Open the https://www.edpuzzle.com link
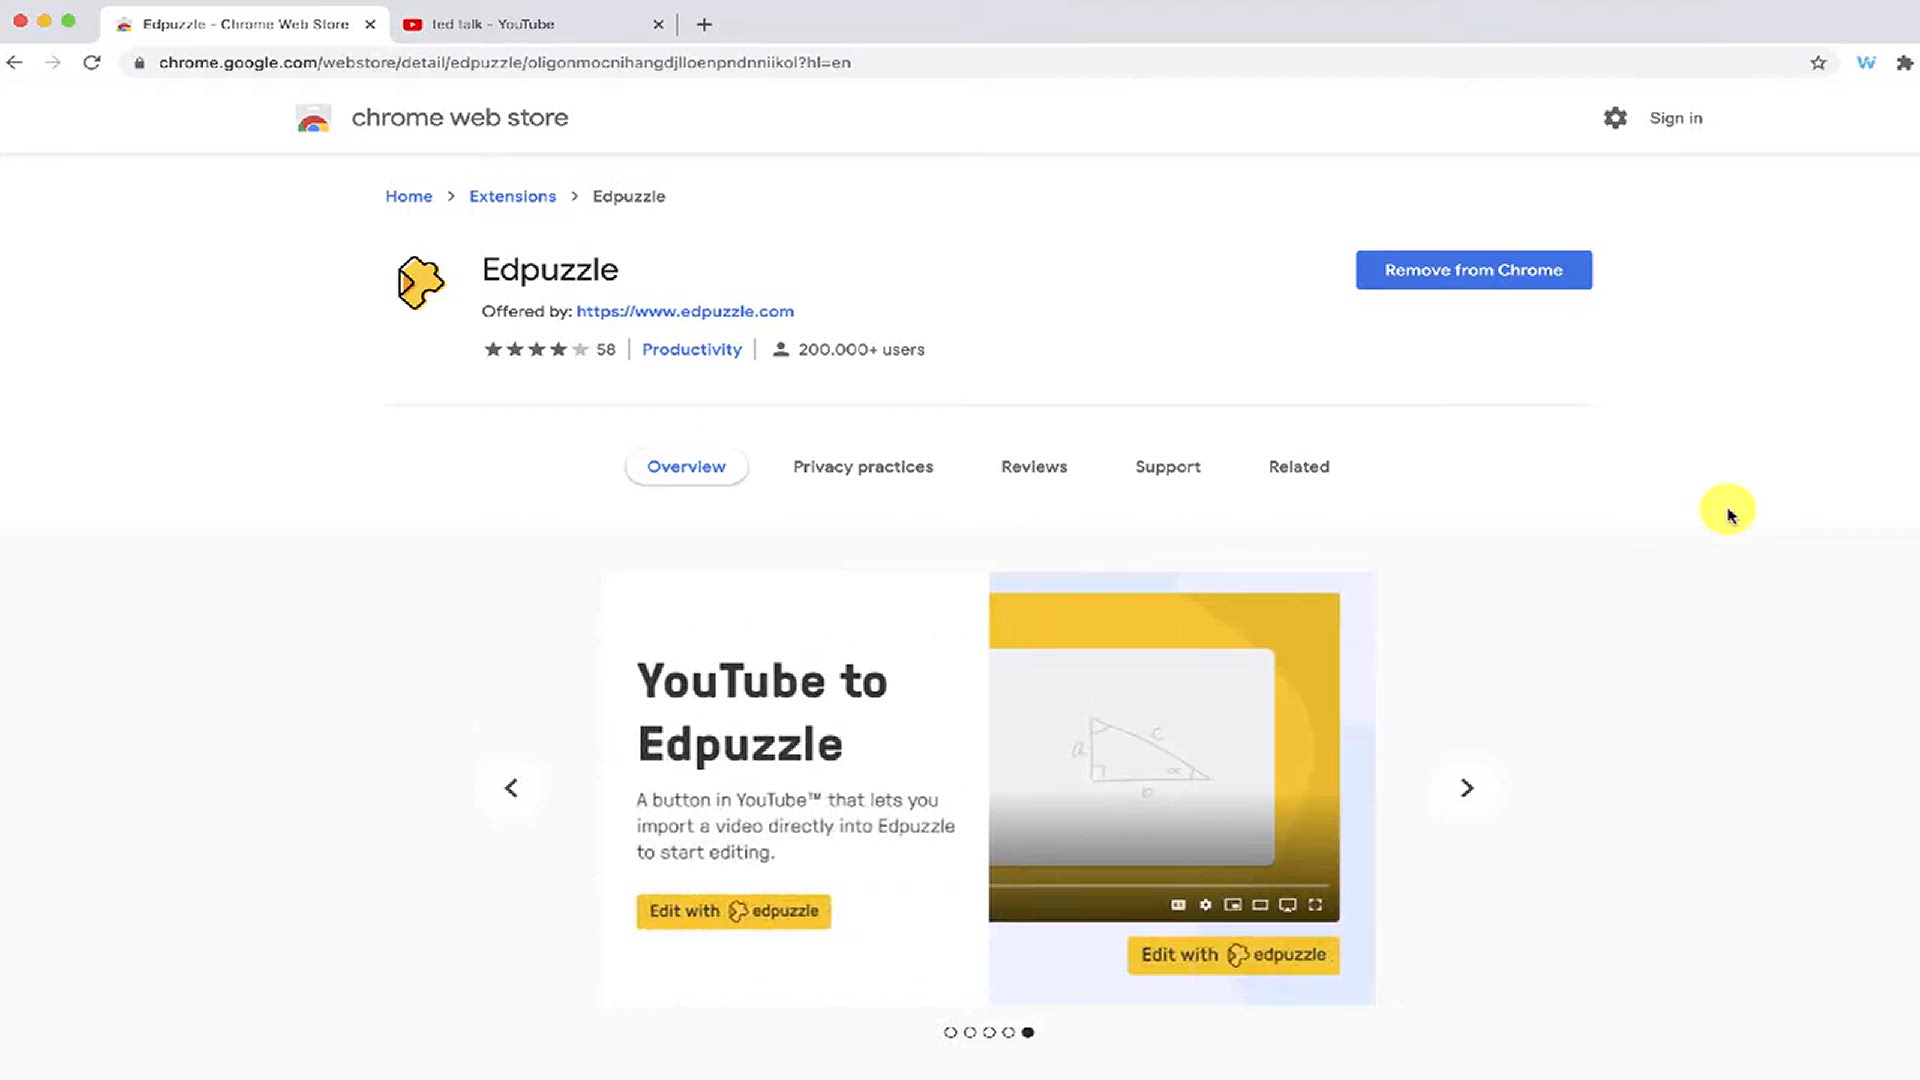Image resolution: width=1920 pixels, height=1080 pixels. tap(685, 311)
